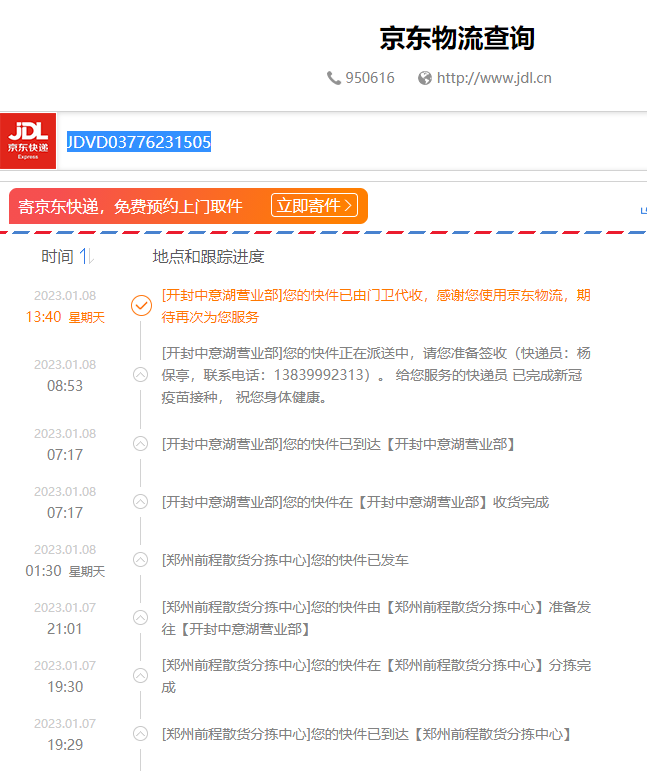Click the timeline marker for 19:29 entry
The width and height of the screenshot is (647, 771).
pos(141,734)
